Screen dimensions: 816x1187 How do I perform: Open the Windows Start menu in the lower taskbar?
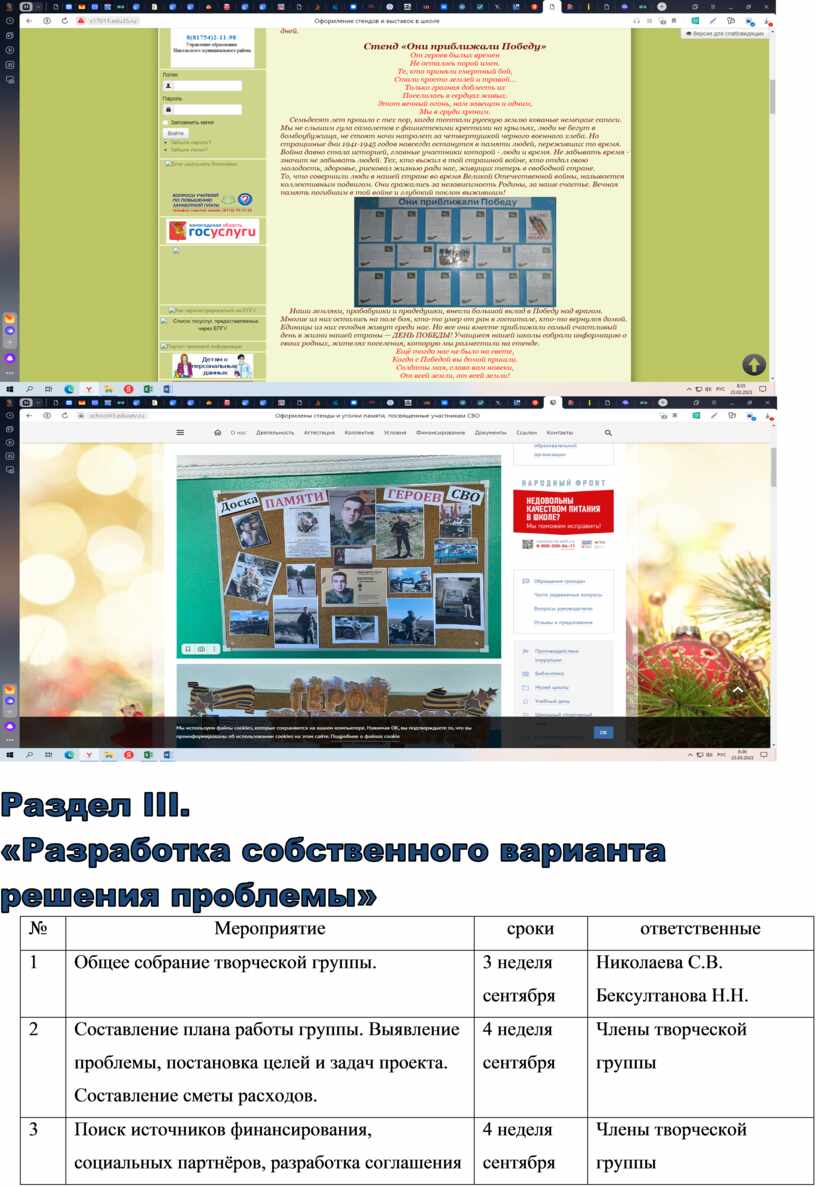click(11, 752)
